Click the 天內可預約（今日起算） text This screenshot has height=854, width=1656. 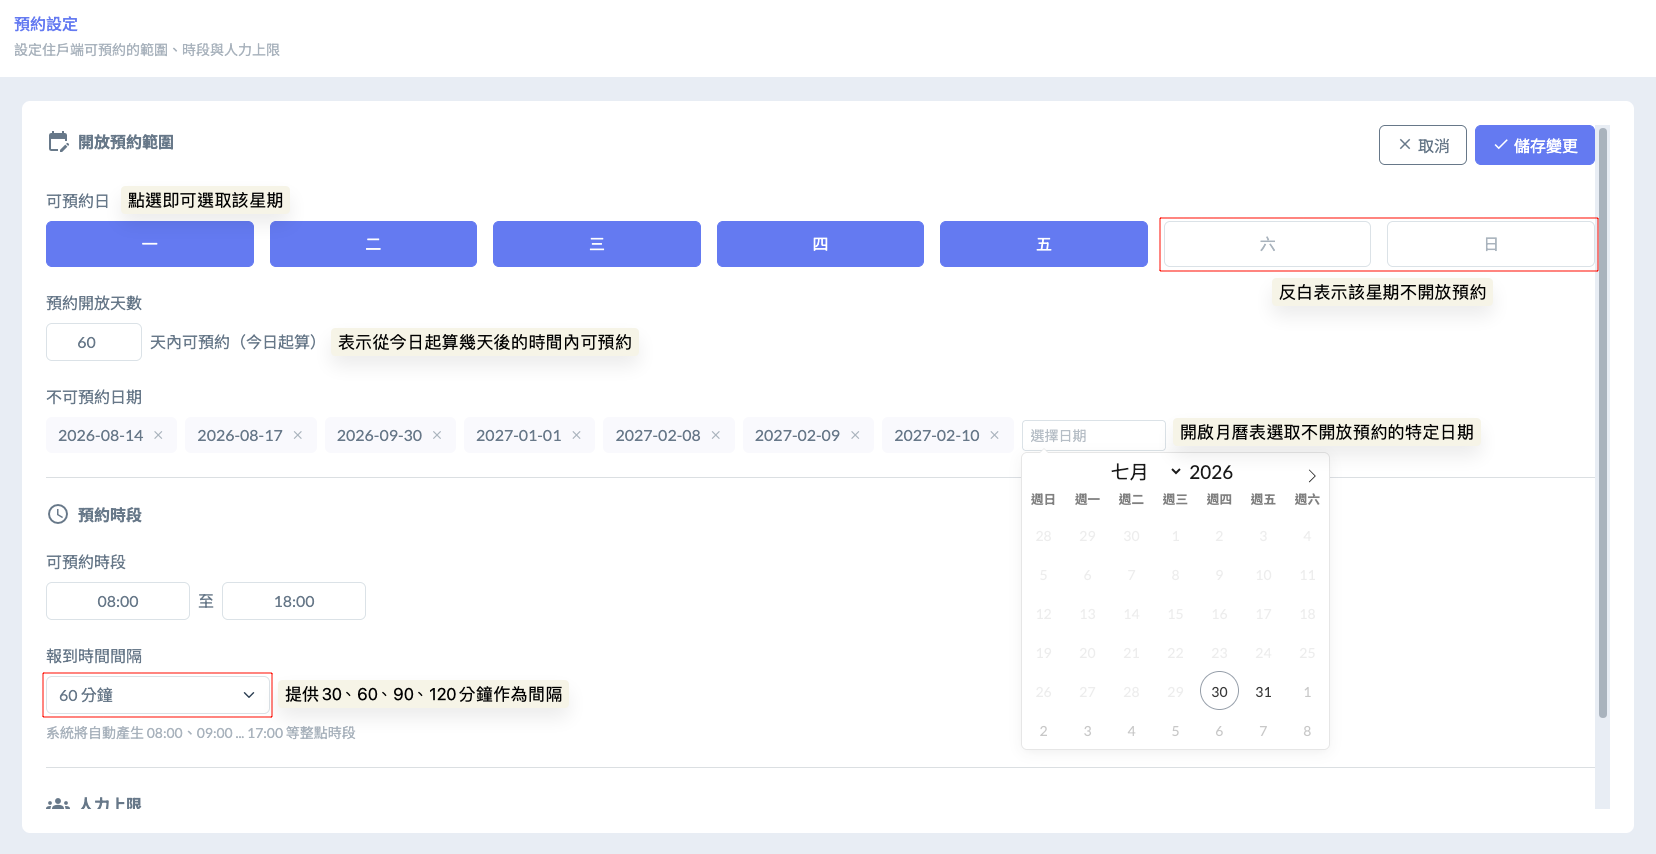pyautogui.click(x=234, y=342)
